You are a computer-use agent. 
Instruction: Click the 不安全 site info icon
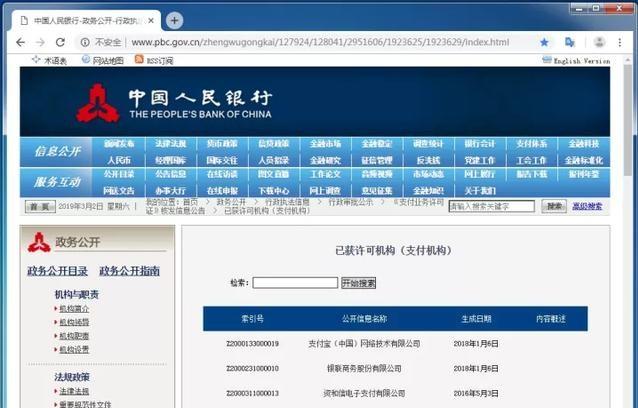pyautogui.click(x=85, y=42)
